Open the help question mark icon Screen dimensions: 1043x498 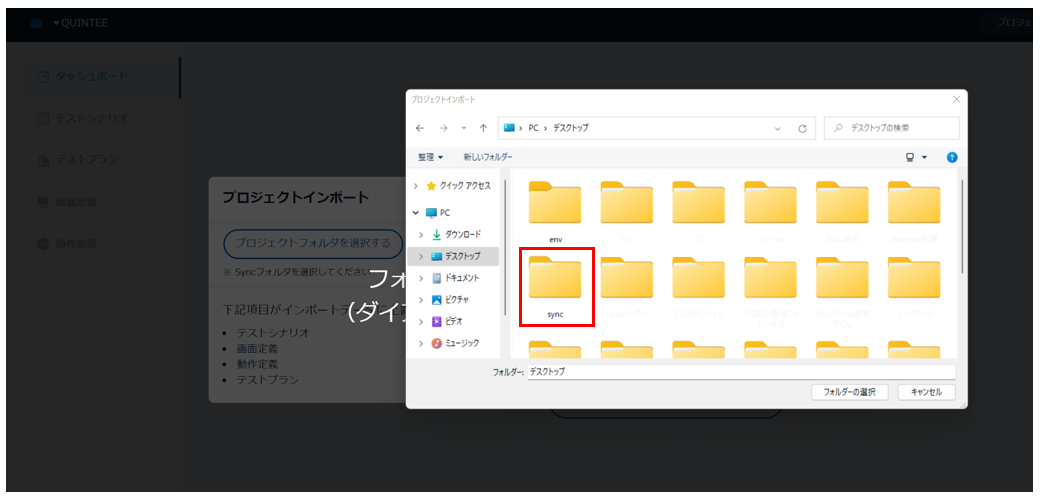pyautogui.click(x=952, y=157)
